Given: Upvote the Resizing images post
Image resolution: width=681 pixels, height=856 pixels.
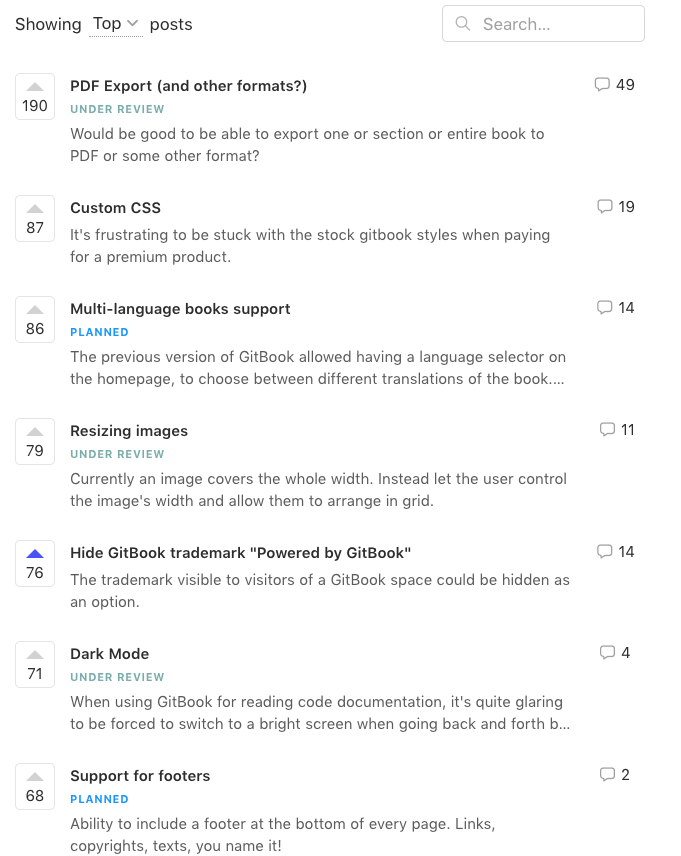Looking at the screenshot, I should (x=35, y=442).
